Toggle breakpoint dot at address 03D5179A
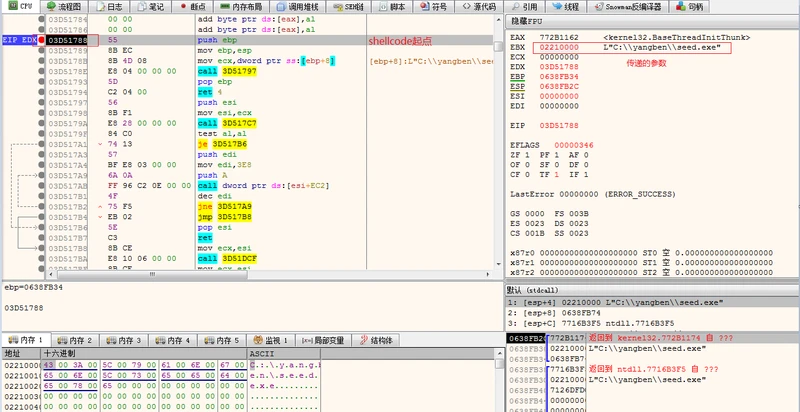800x412 pixels. (x=41, y=123)
